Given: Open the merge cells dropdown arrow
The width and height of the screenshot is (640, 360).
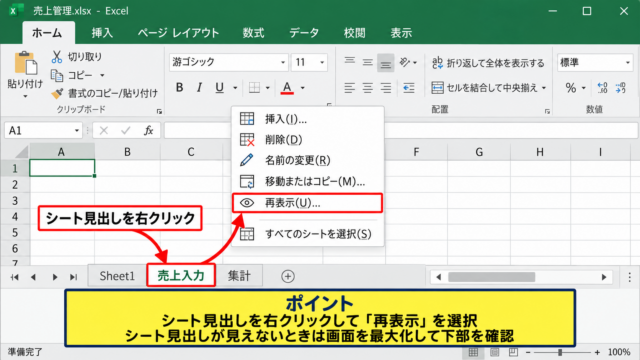Looking at the screenshot, I should coord(544,88).
